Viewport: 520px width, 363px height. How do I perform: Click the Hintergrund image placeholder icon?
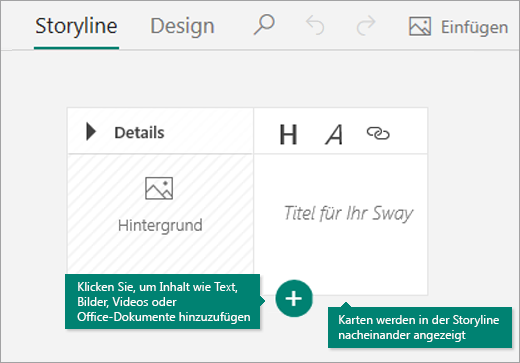click(159, 188)
